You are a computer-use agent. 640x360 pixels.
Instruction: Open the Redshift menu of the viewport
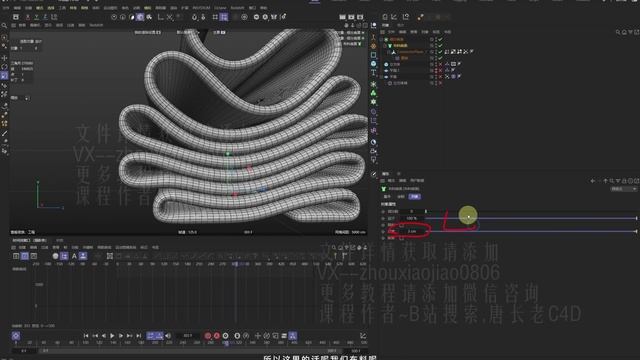pos(96,25)
